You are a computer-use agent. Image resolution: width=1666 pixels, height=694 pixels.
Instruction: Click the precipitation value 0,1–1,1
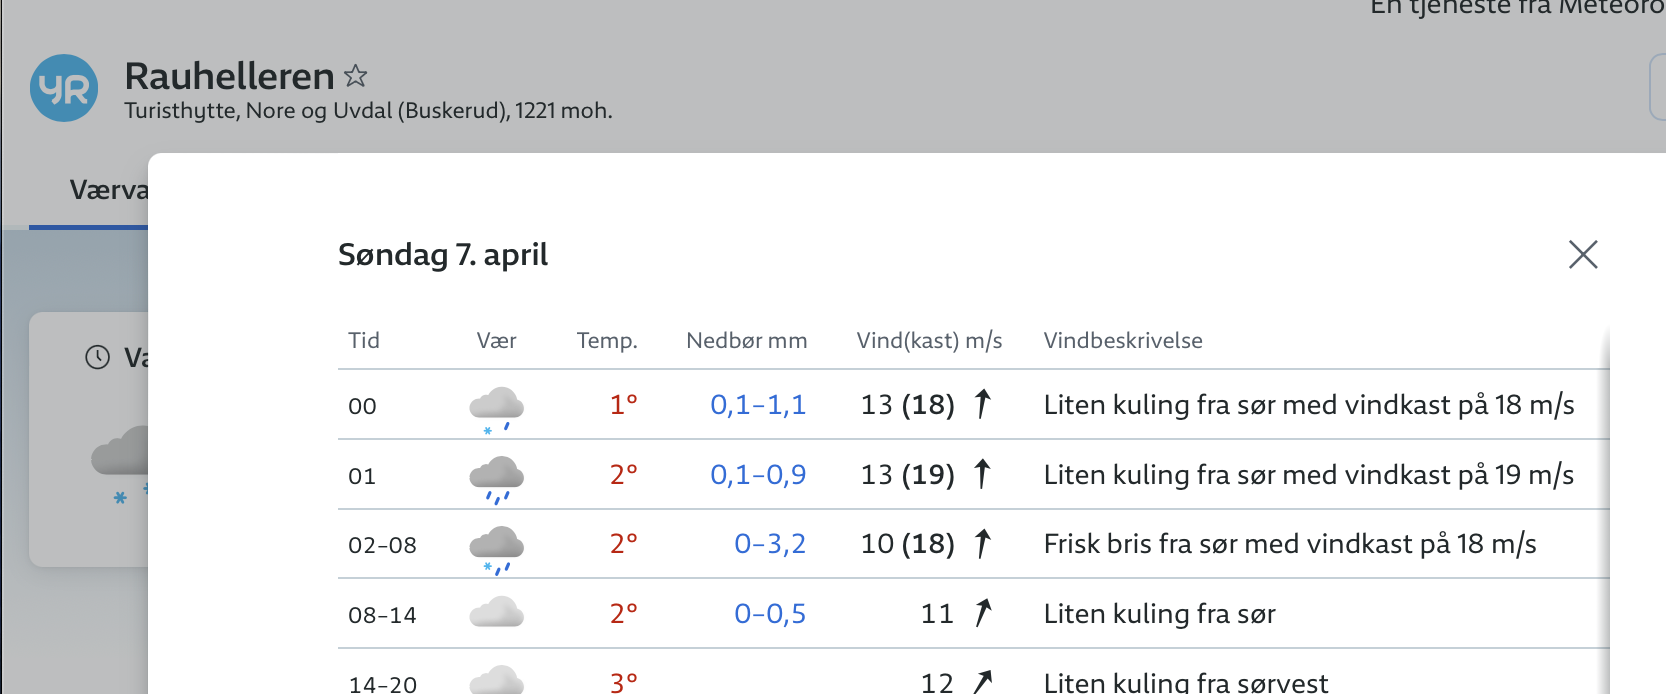[x=757, y=405]
